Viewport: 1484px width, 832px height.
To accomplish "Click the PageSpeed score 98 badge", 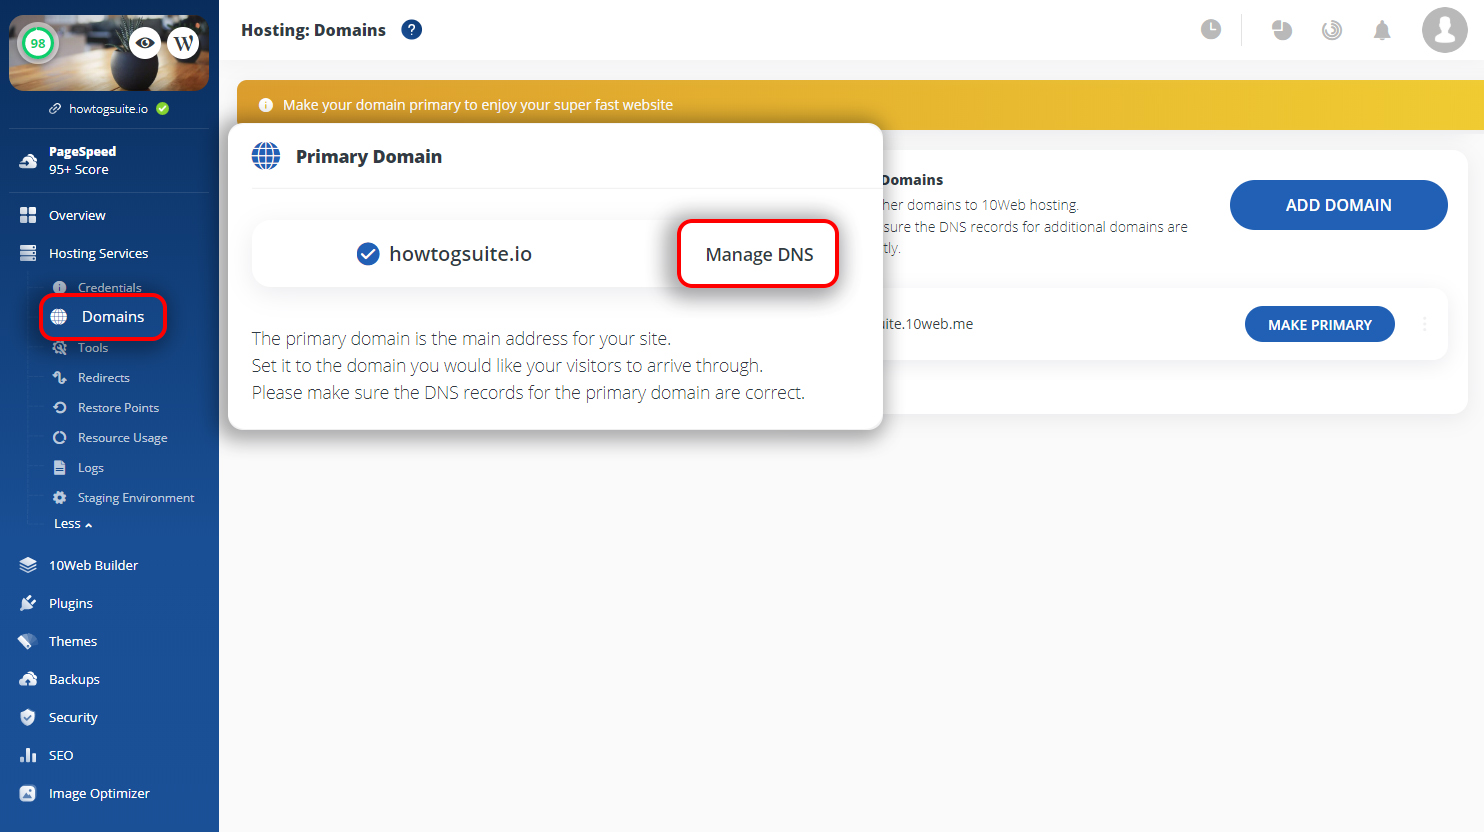I will click(x=38, y=43).
